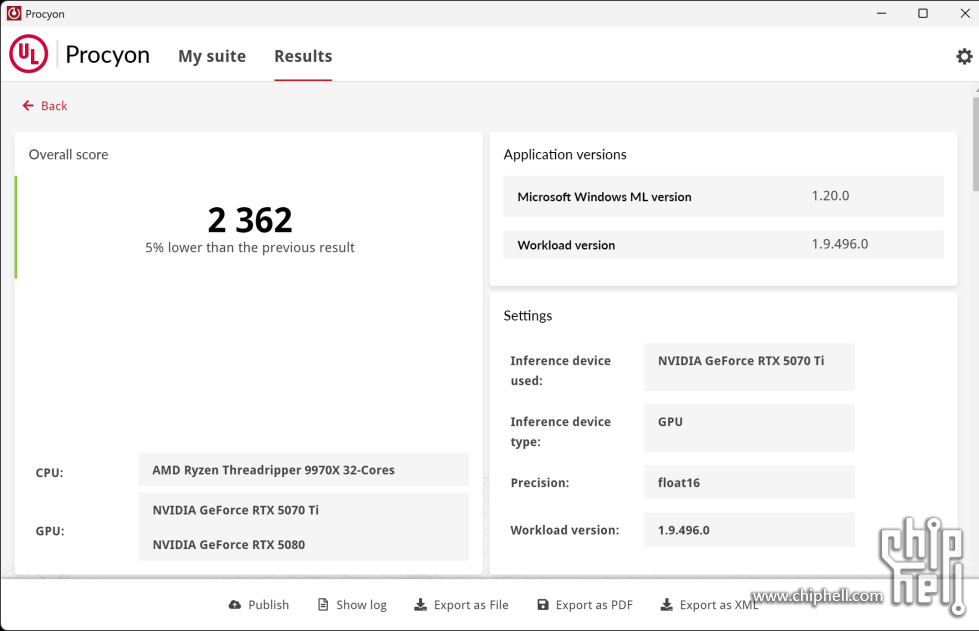The height and width of the screenshot is (631, 979).
Task: Click the red Back arrow
Action: tap(28, 106)
